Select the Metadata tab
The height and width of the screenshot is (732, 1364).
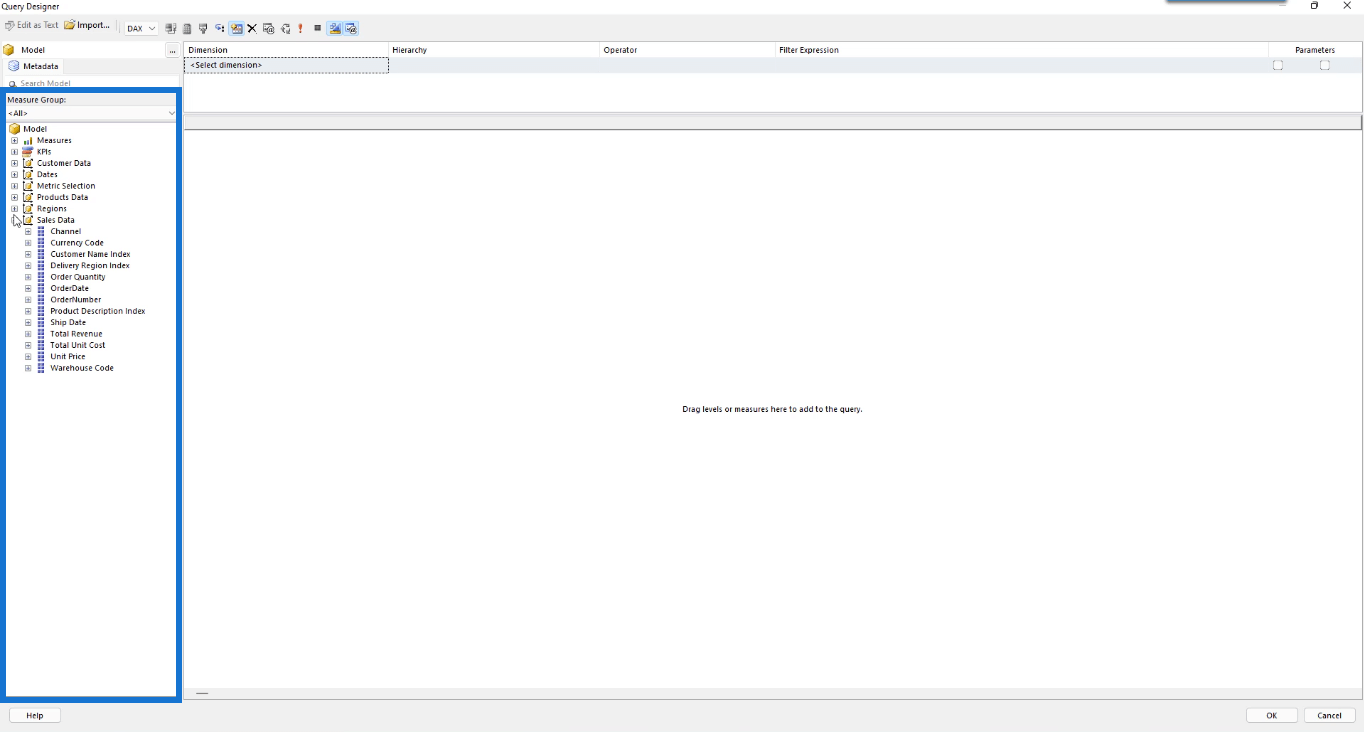click(34, 66)
